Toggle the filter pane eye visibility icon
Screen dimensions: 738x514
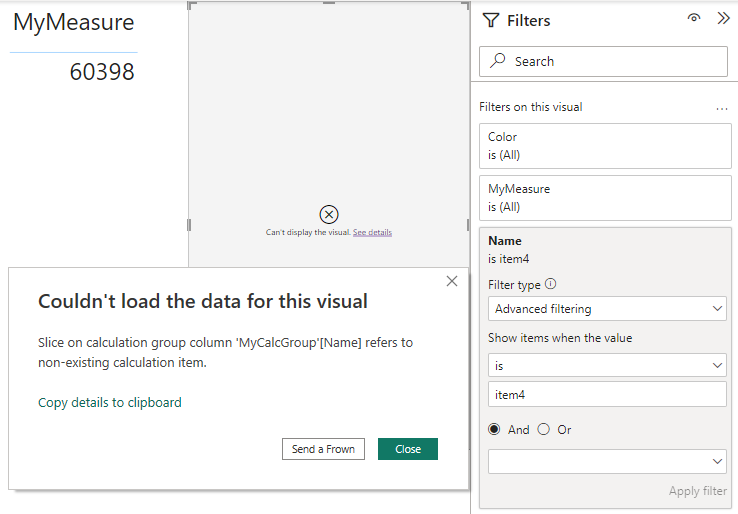[x=694, y=18]
